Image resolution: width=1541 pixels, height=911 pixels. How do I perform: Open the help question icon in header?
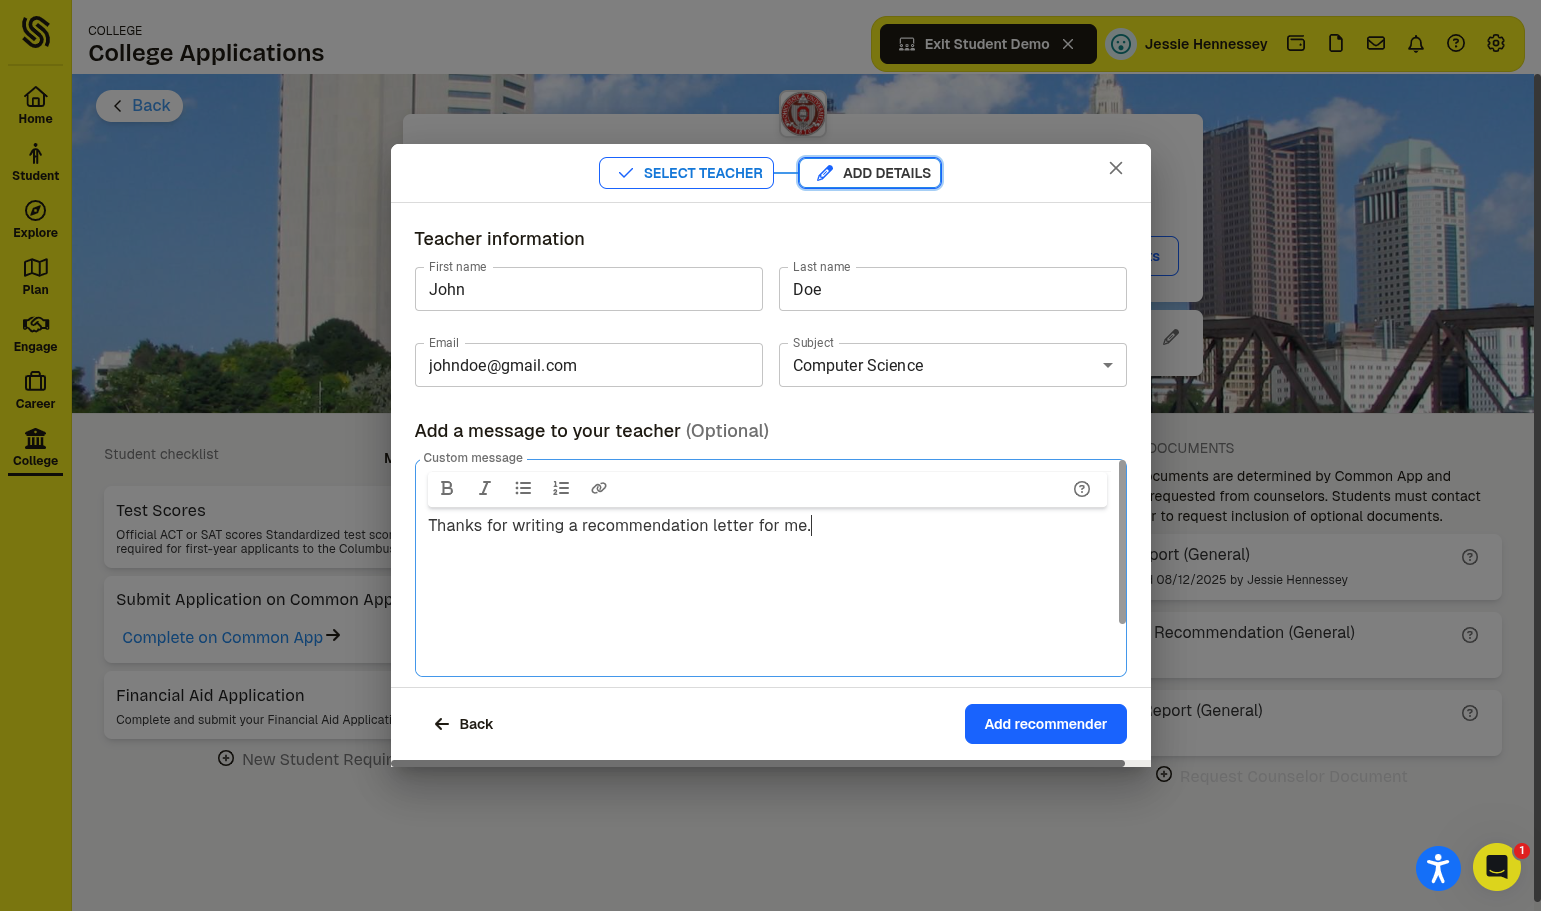click(x=1456, y=43)
